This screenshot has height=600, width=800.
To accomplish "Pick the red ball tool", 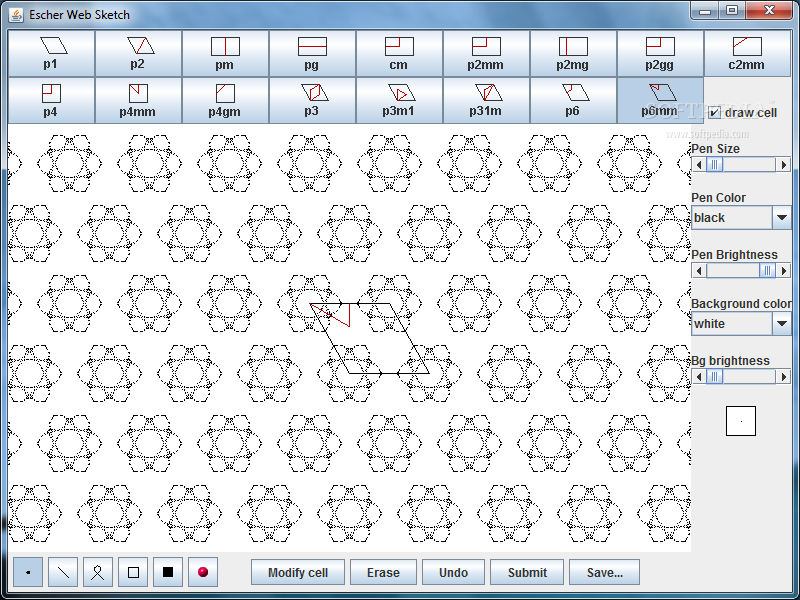I will (203, 572).
